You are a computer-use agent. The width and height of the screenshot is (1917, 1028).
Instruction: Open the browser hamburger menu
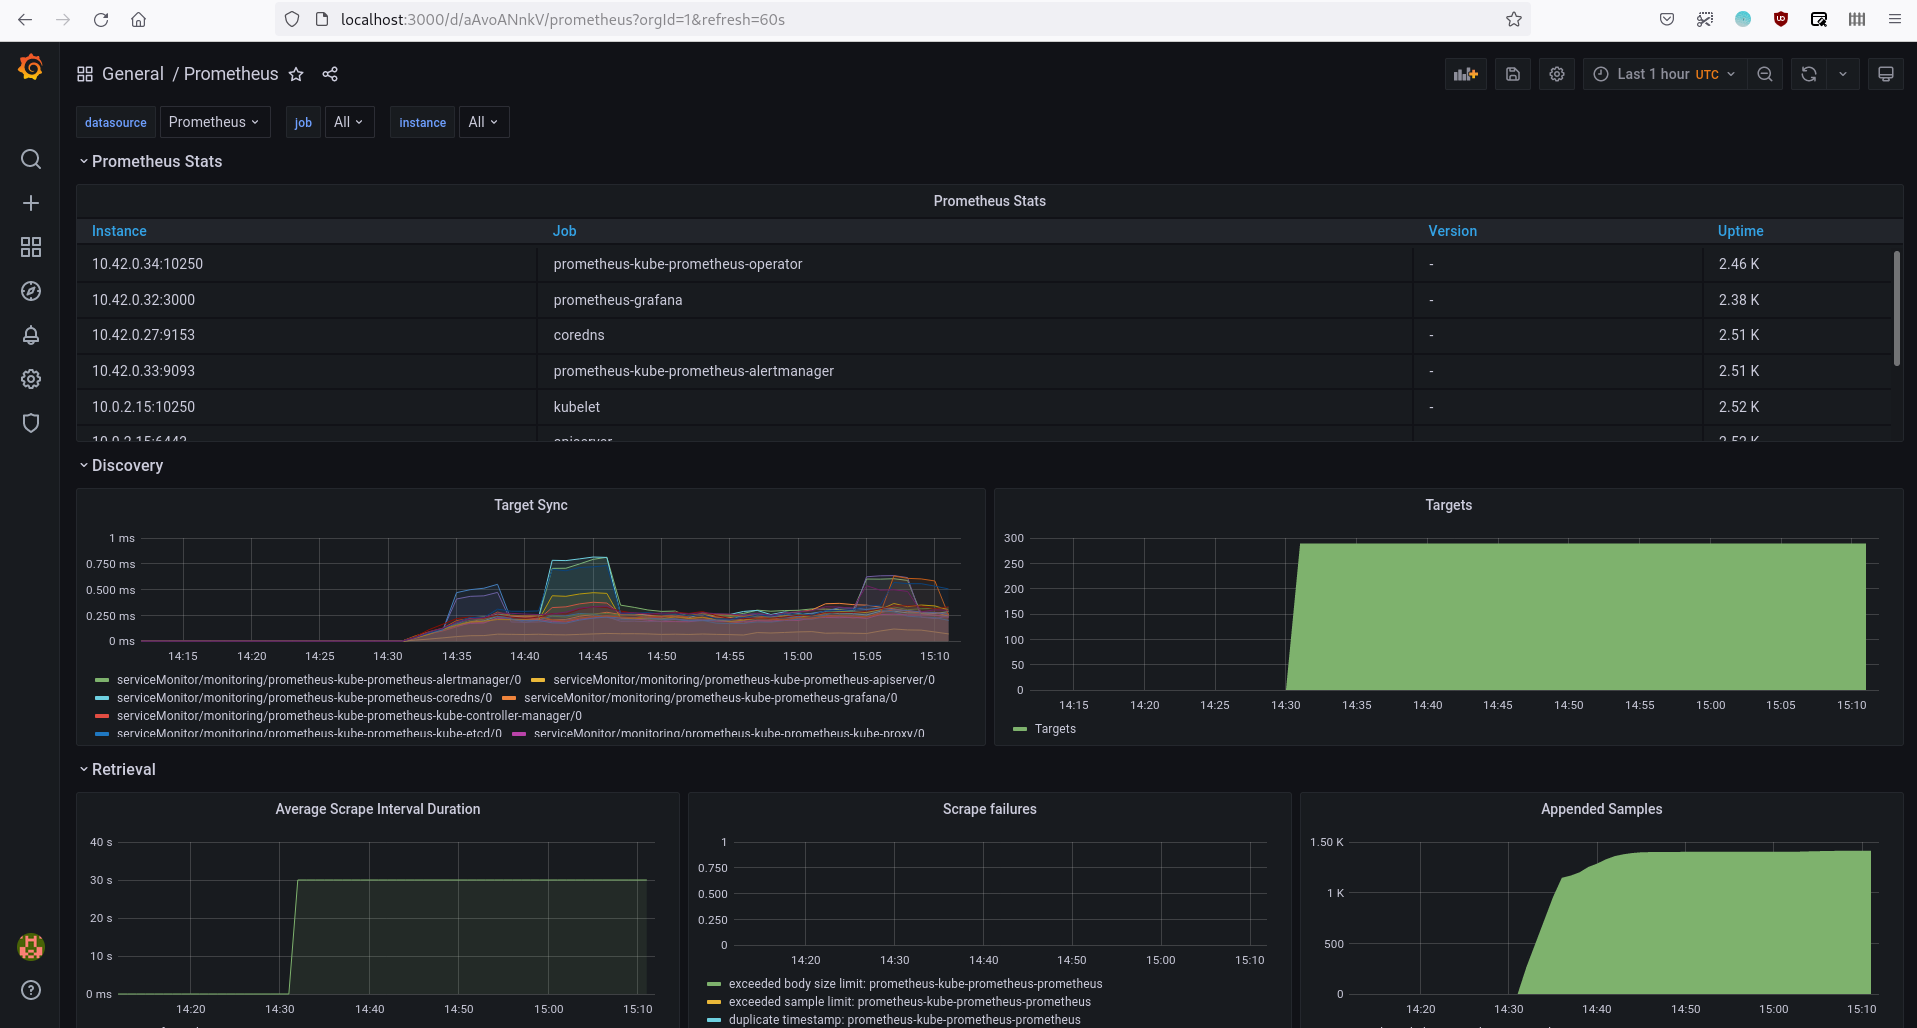pyautogui.click(x=1895, y=19)
